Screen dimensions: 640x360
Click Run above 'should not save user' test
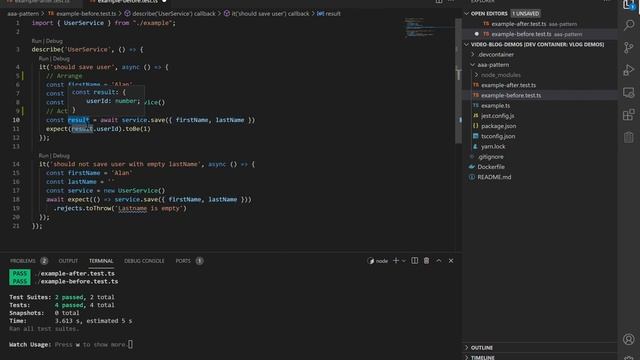click(43, 156)
